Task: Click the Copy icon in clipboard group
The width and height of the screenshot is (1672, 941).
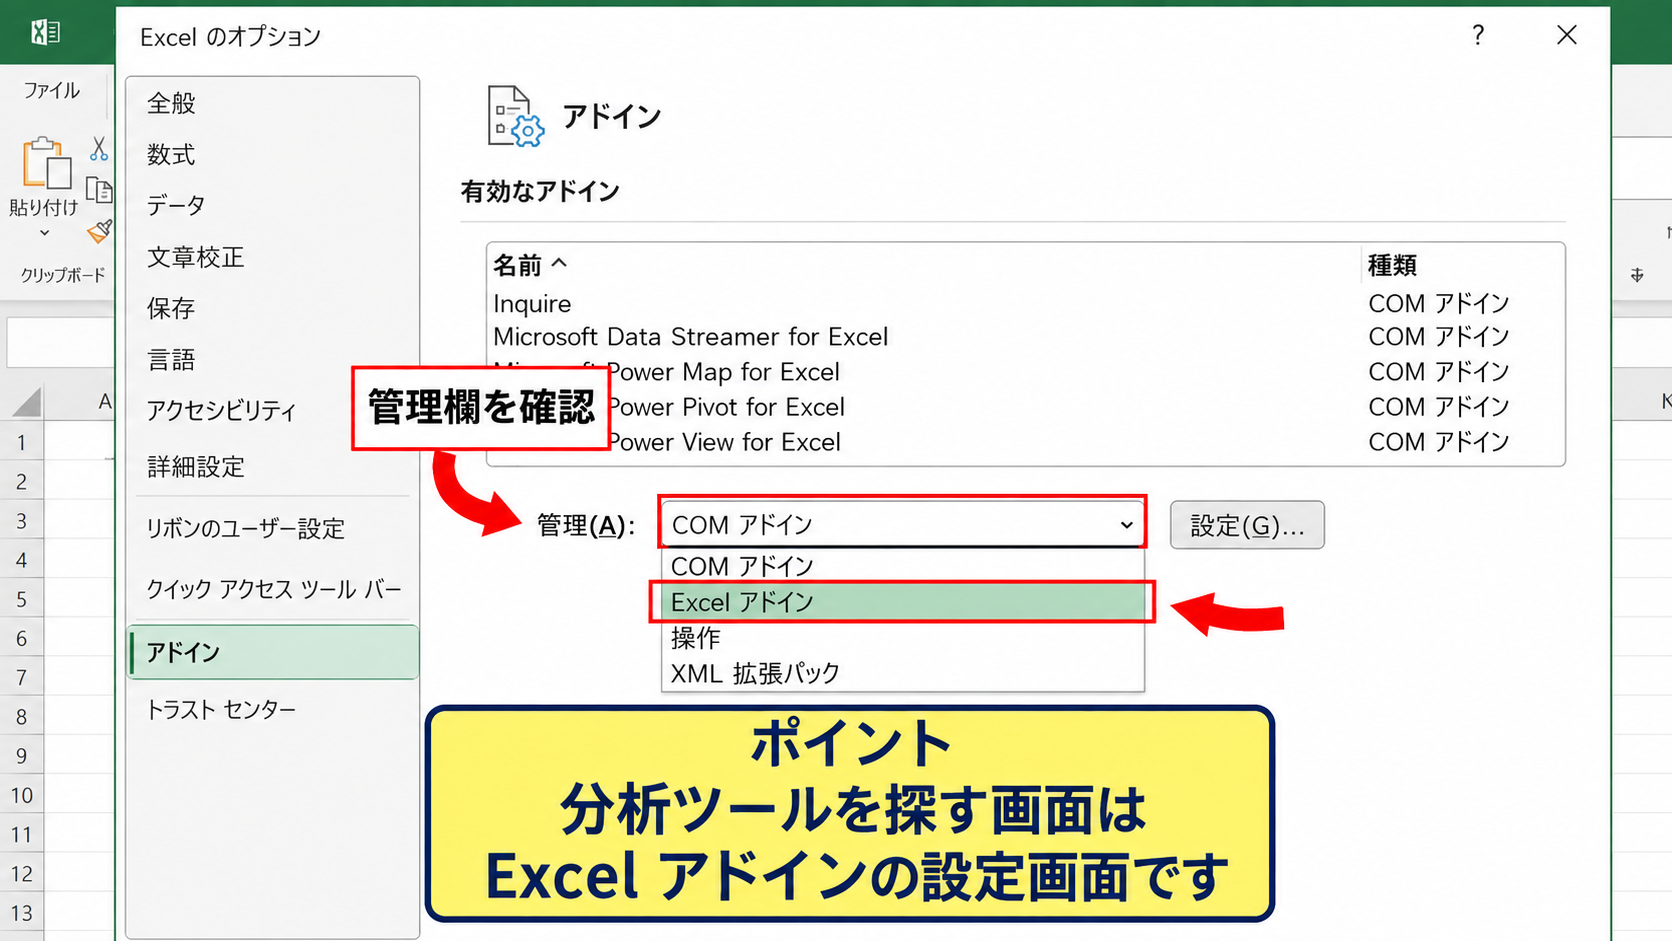Action: pos(99,189)
